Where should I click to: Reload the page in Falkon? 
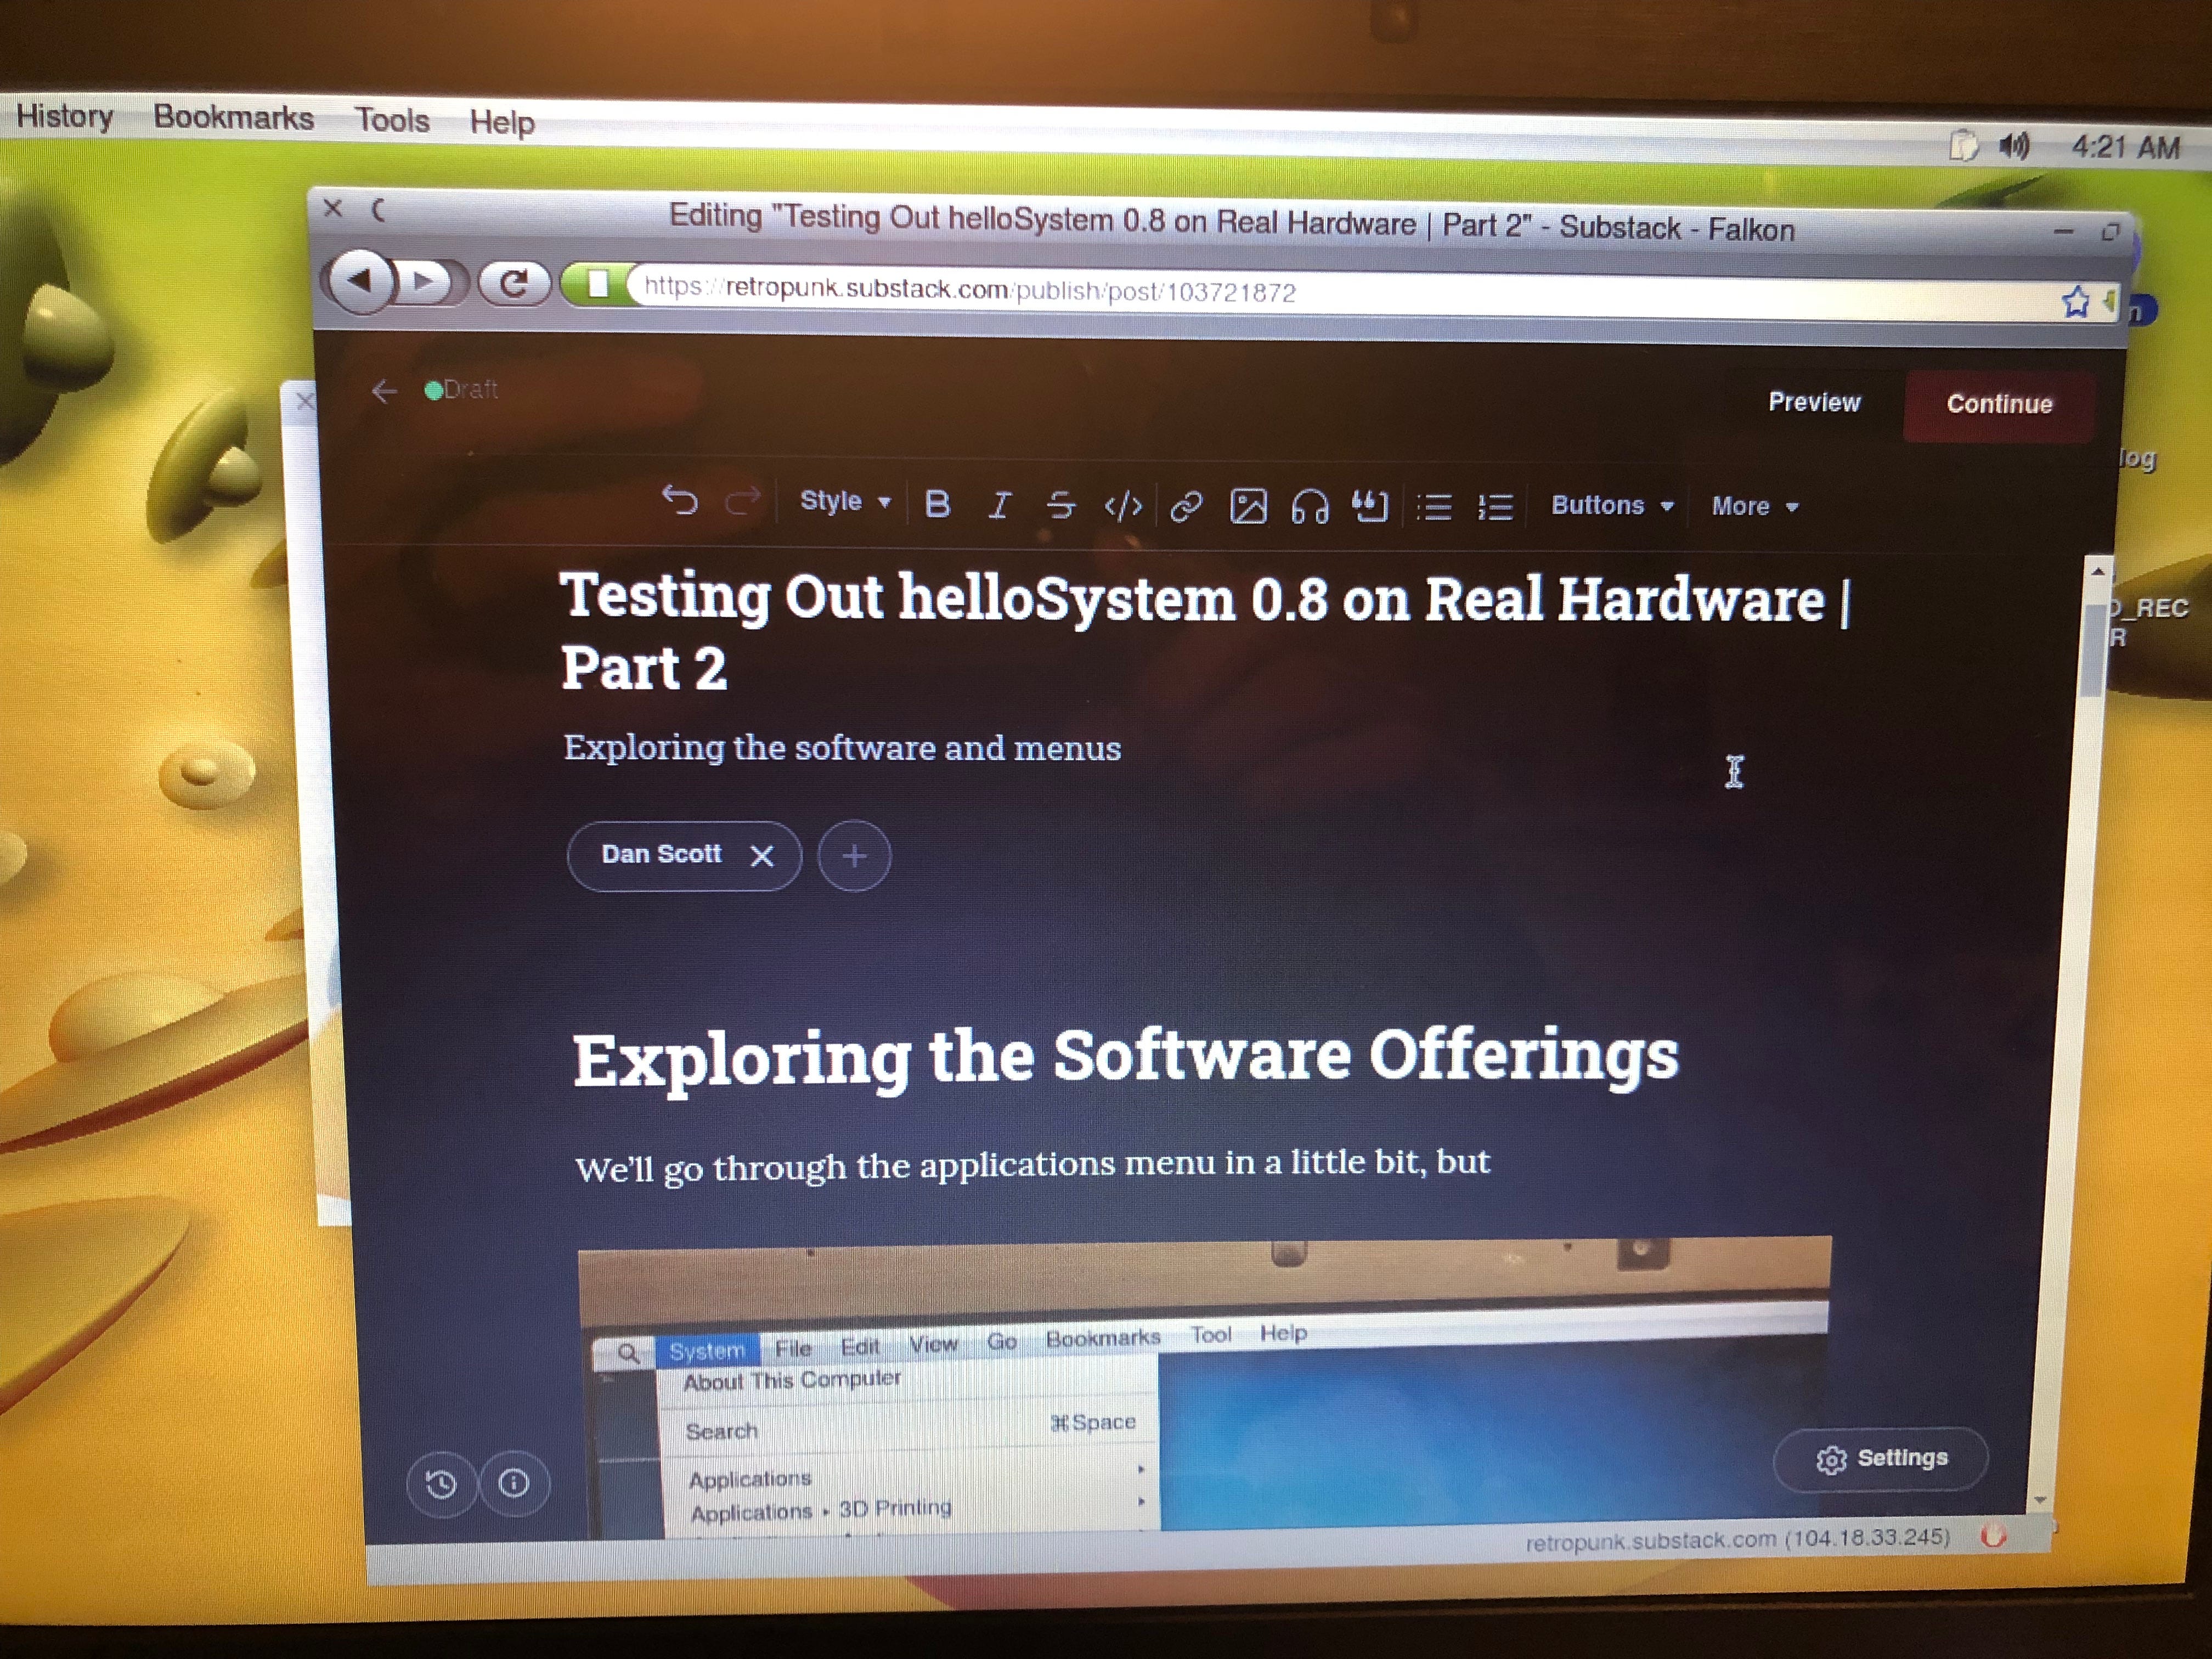click(x=513, y=284)
